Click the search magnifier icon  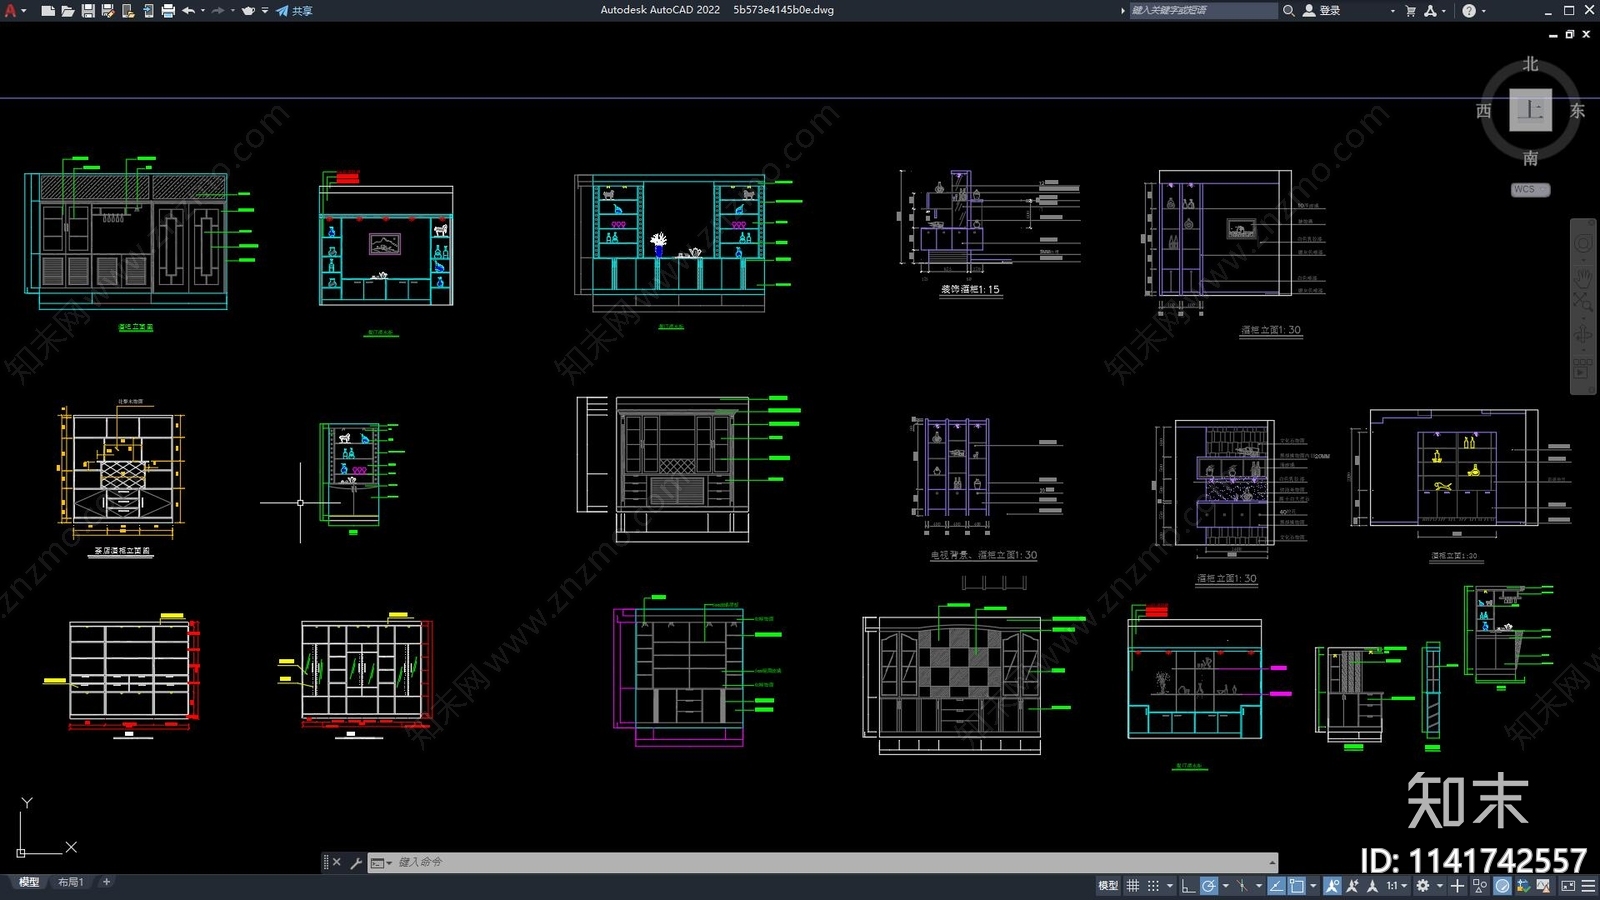(1289, 11)
